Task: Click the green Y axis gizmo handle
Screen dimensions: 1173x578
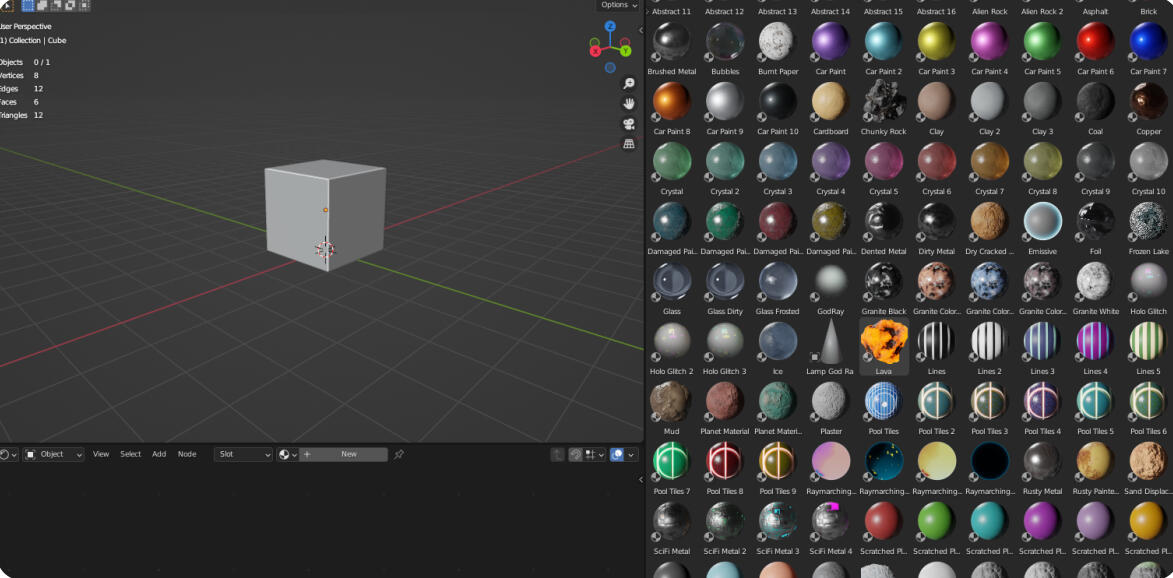Action: tap(625, 50)
